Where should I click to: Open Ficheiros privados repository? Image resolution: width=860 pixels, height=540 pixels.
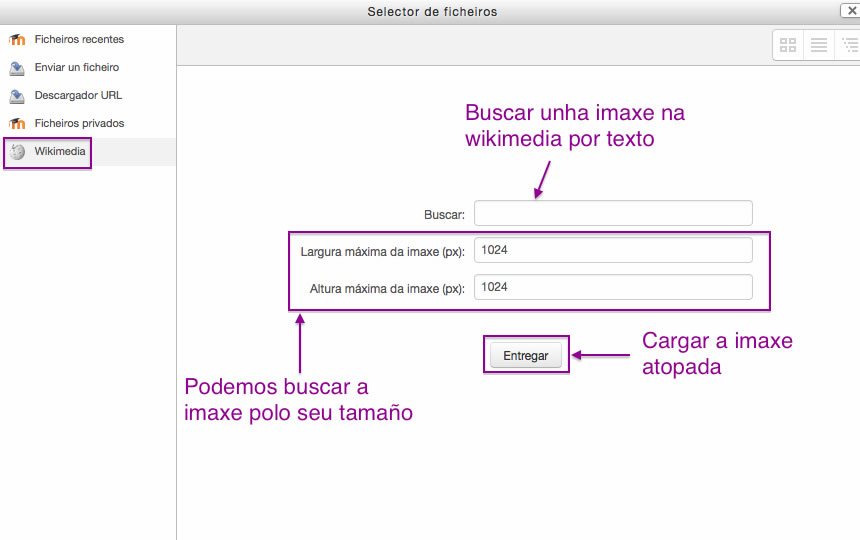(89, 123)
